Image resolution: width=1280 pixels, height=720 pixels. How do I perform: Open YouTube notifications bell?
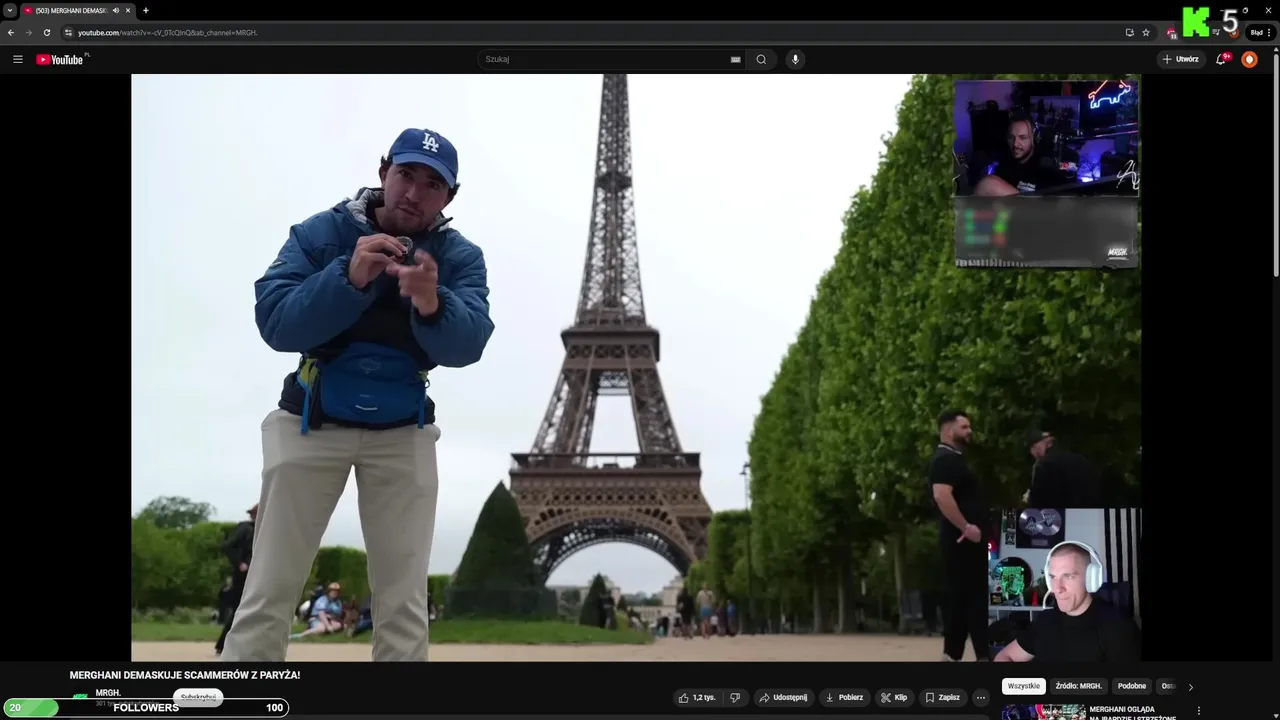[1221, 59]
